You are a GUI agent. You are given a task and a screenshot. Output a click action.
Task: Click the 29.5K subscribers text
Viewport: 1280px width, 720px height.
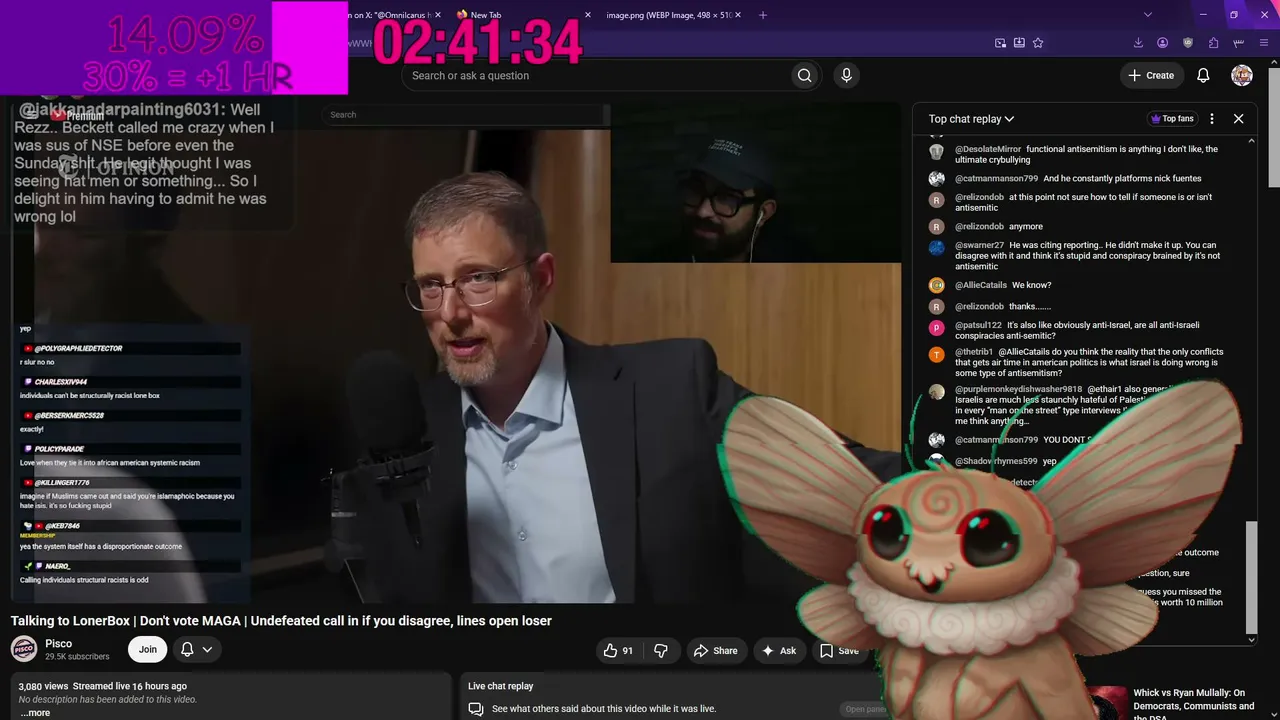pos(77,657)
